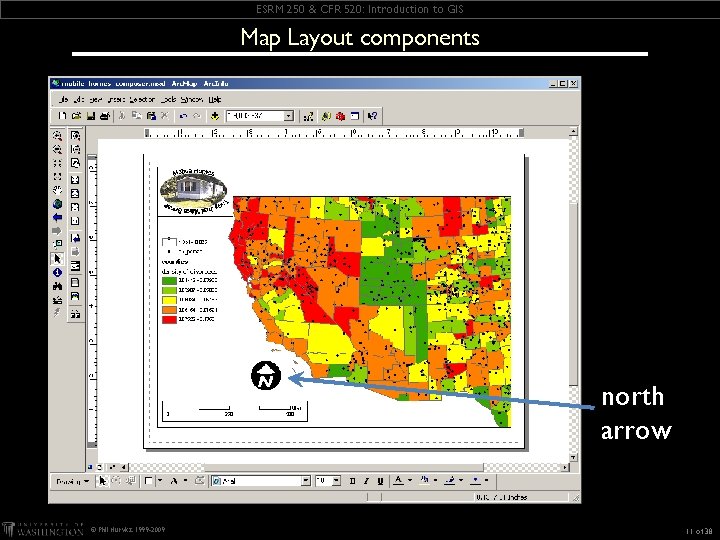
Task: Open the font size dropdown
Action: point(337,481)
